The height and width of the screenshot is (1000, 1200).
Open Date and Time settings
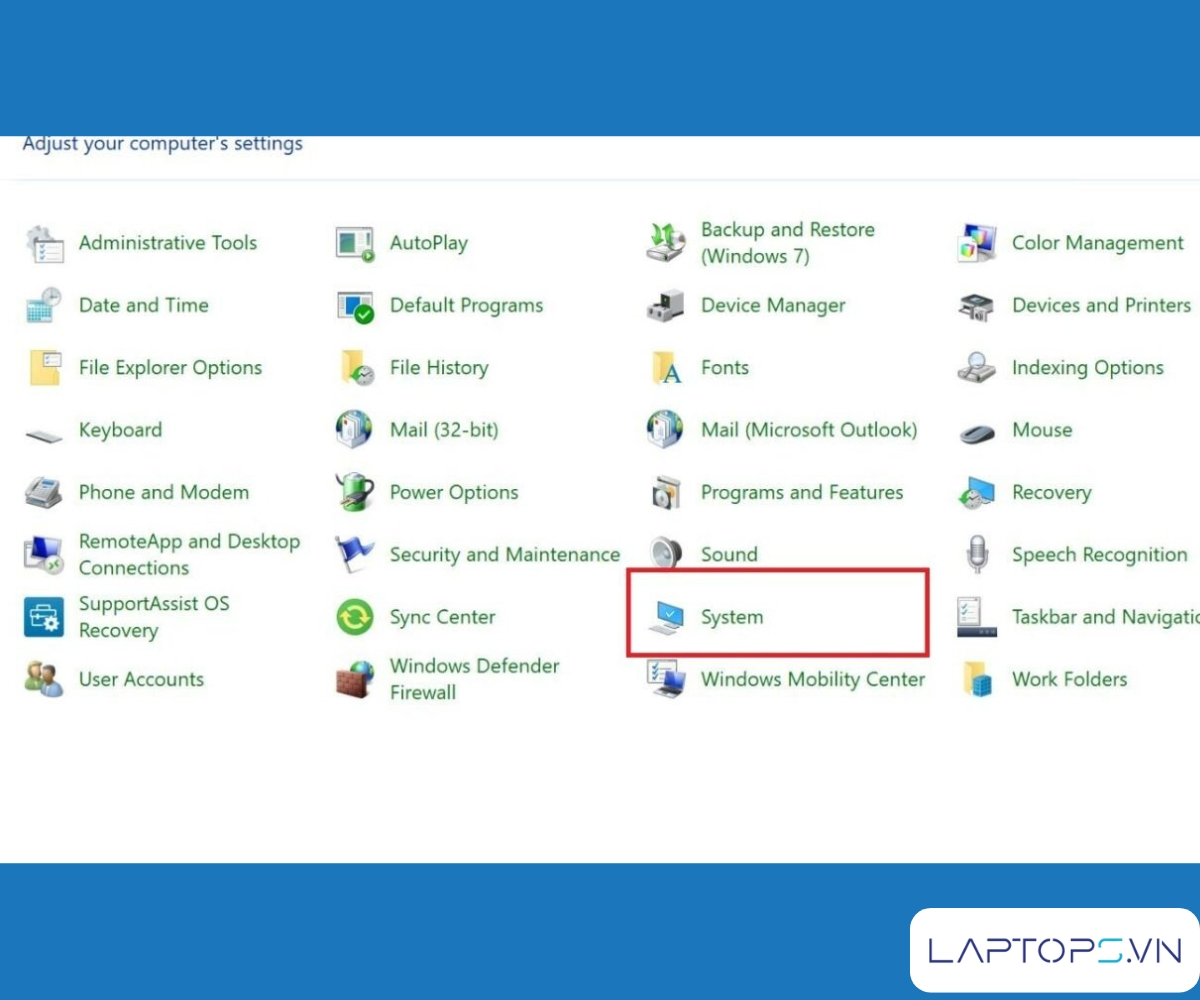pyautogui.click(x=143, y=306)
